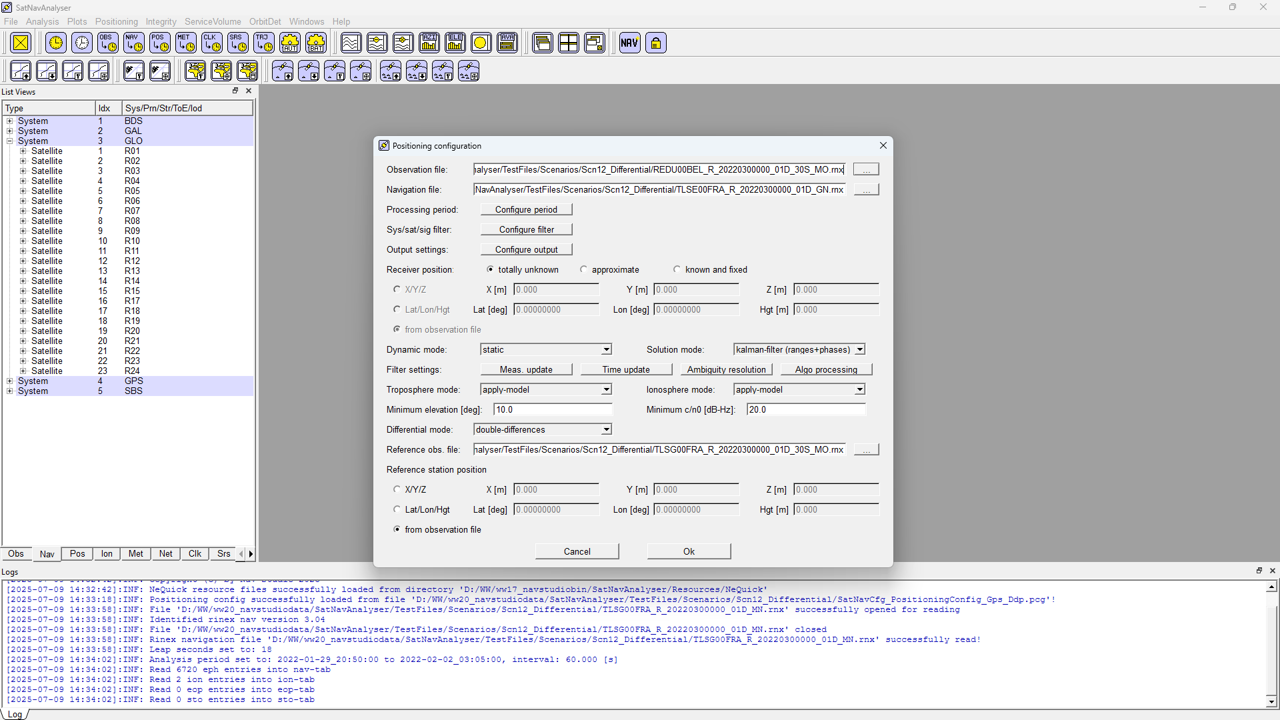Click the NAV clock toolbar icon
This screenshot has height=720, width=1280.
(x=133, y=43)
